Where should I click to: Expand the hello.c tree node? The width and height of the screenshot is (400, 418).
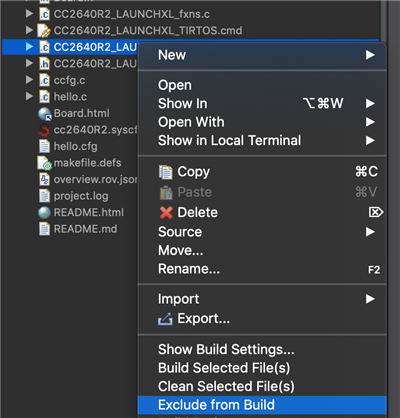(x=29, y=96)
